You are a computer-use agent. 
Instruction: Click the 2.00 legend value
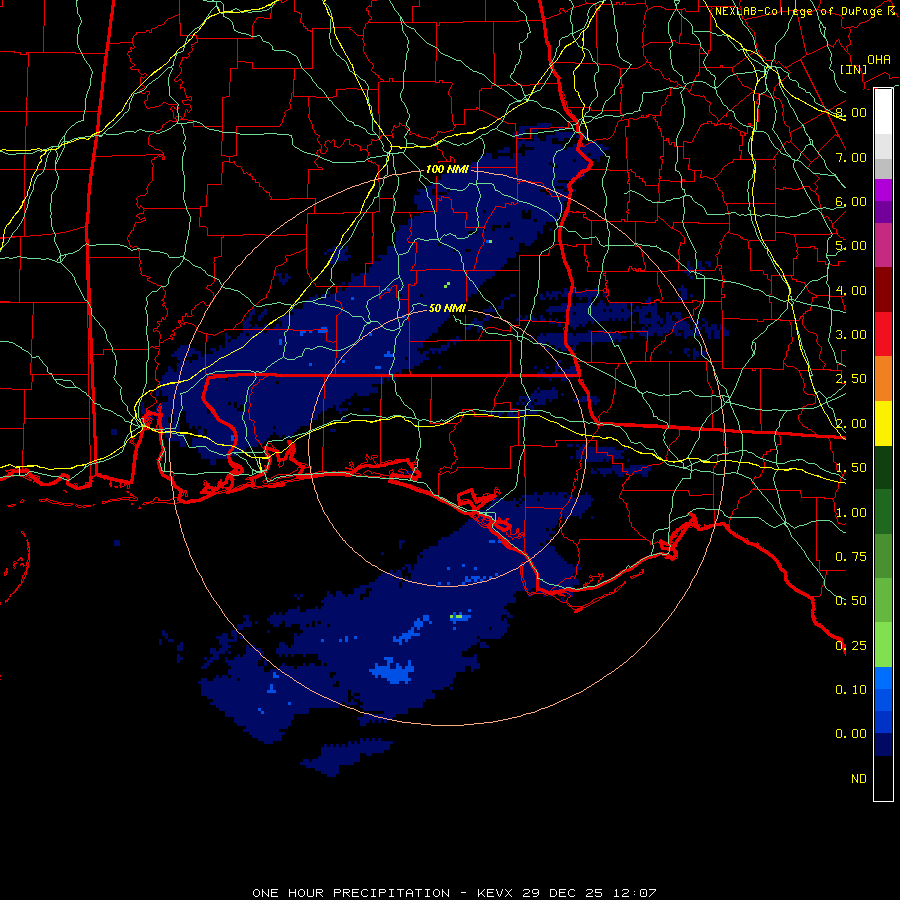[851, 424]
